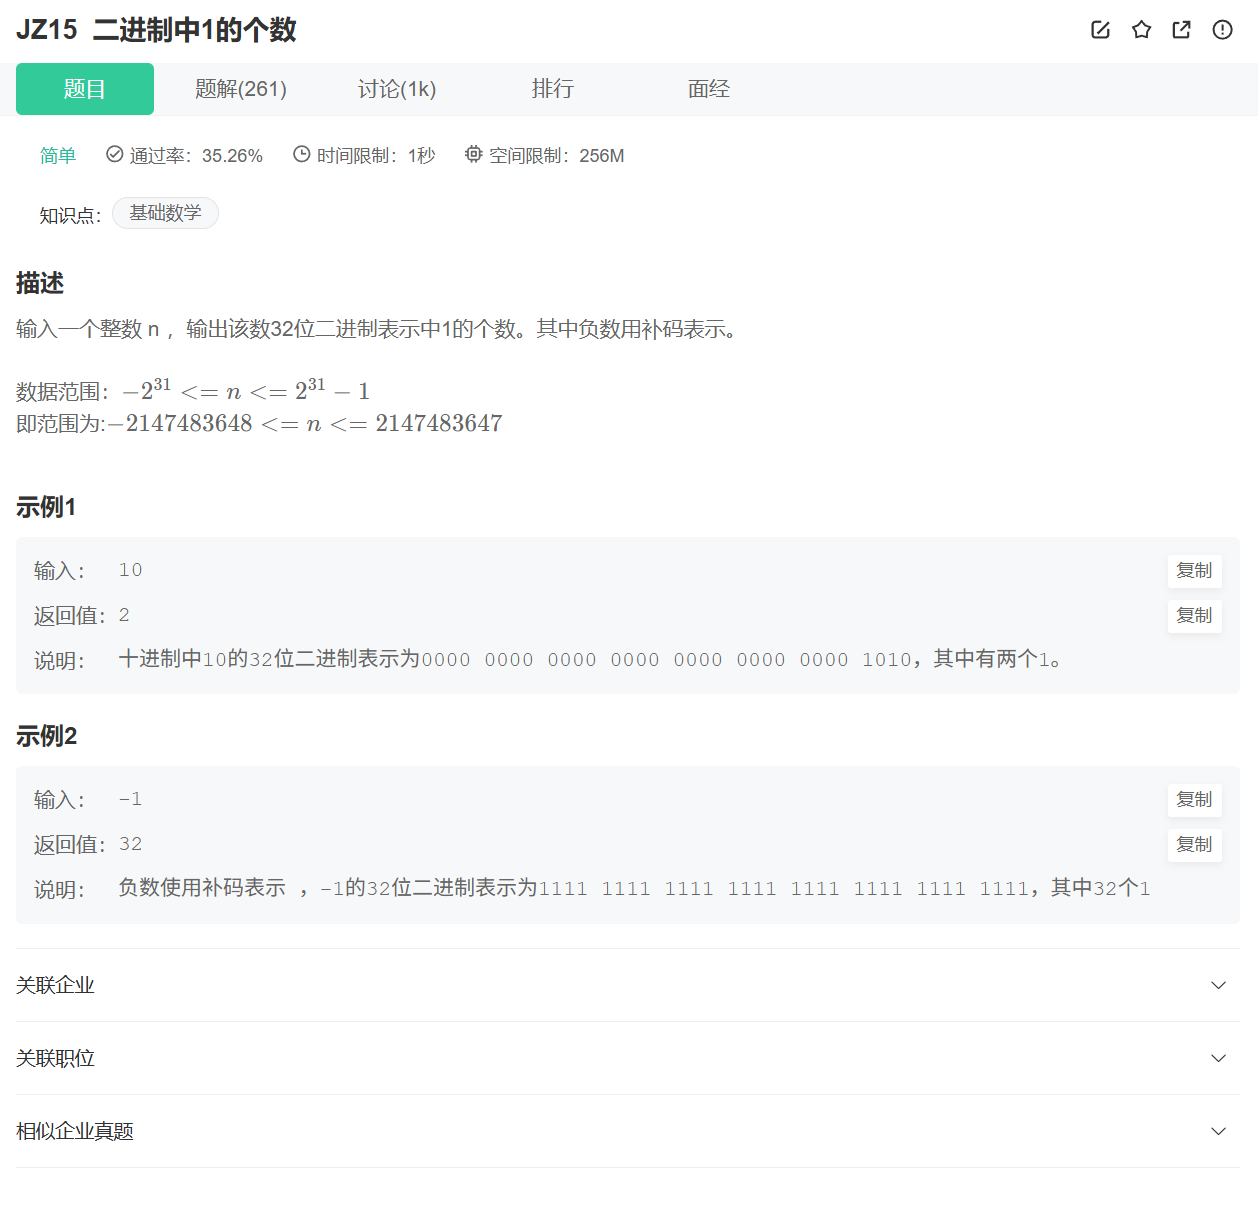Click the 数据范围 formula line
Image resolution: width=1258 pixels, height=1216 pixels.
tap(193, 390)
